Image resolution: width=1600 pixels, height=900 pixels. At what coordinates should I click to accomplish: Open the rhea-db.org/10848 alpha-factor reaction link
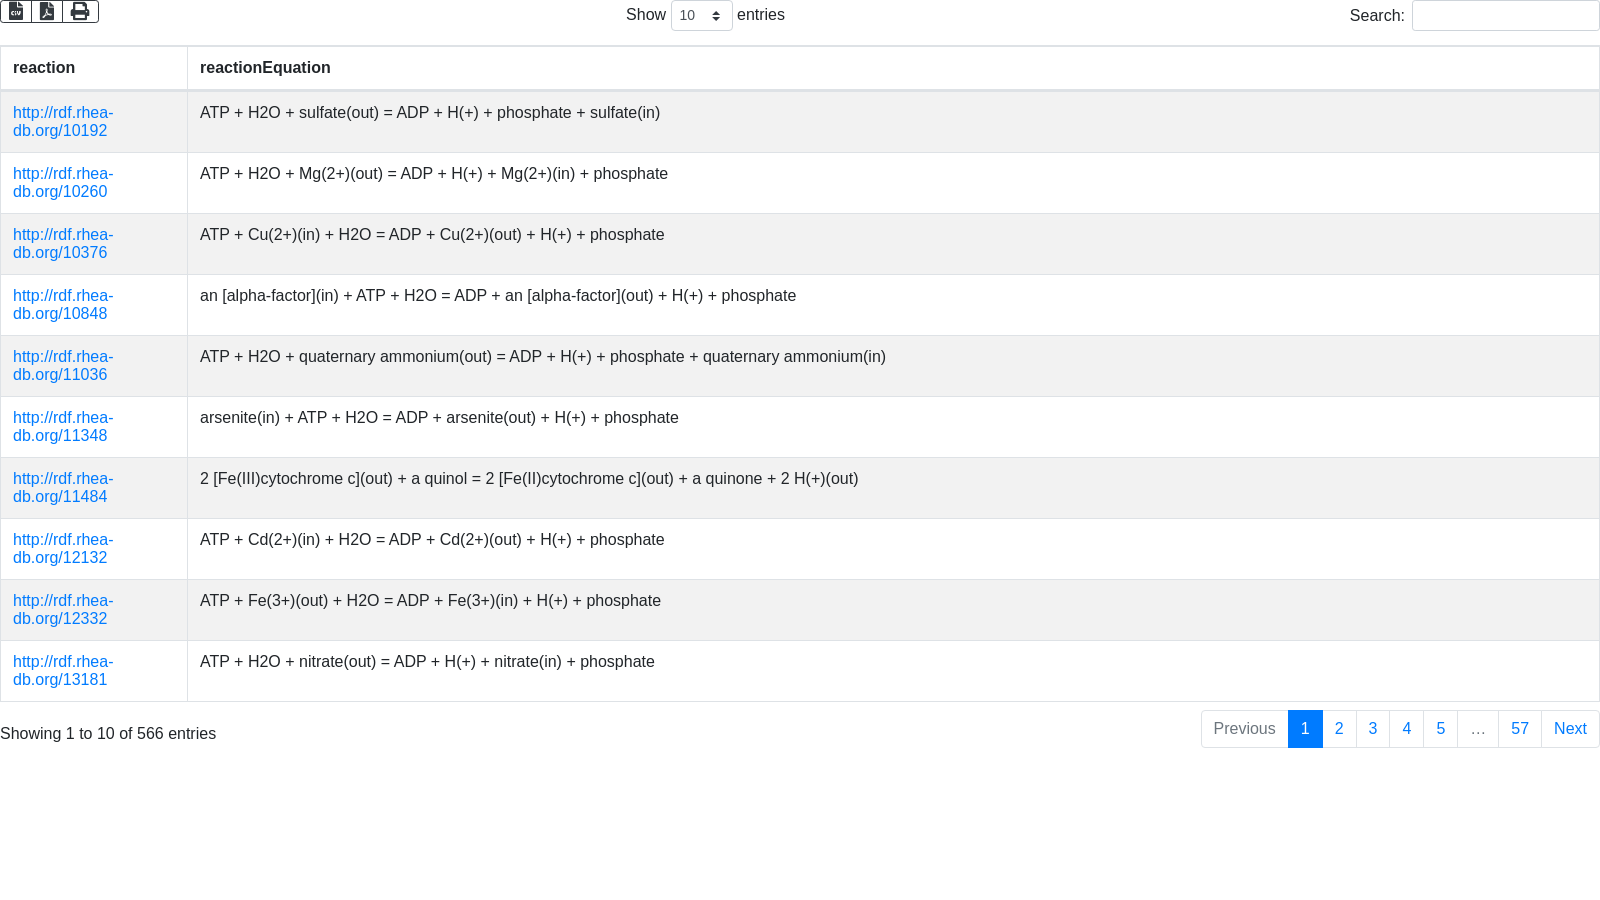pos(62,305)
